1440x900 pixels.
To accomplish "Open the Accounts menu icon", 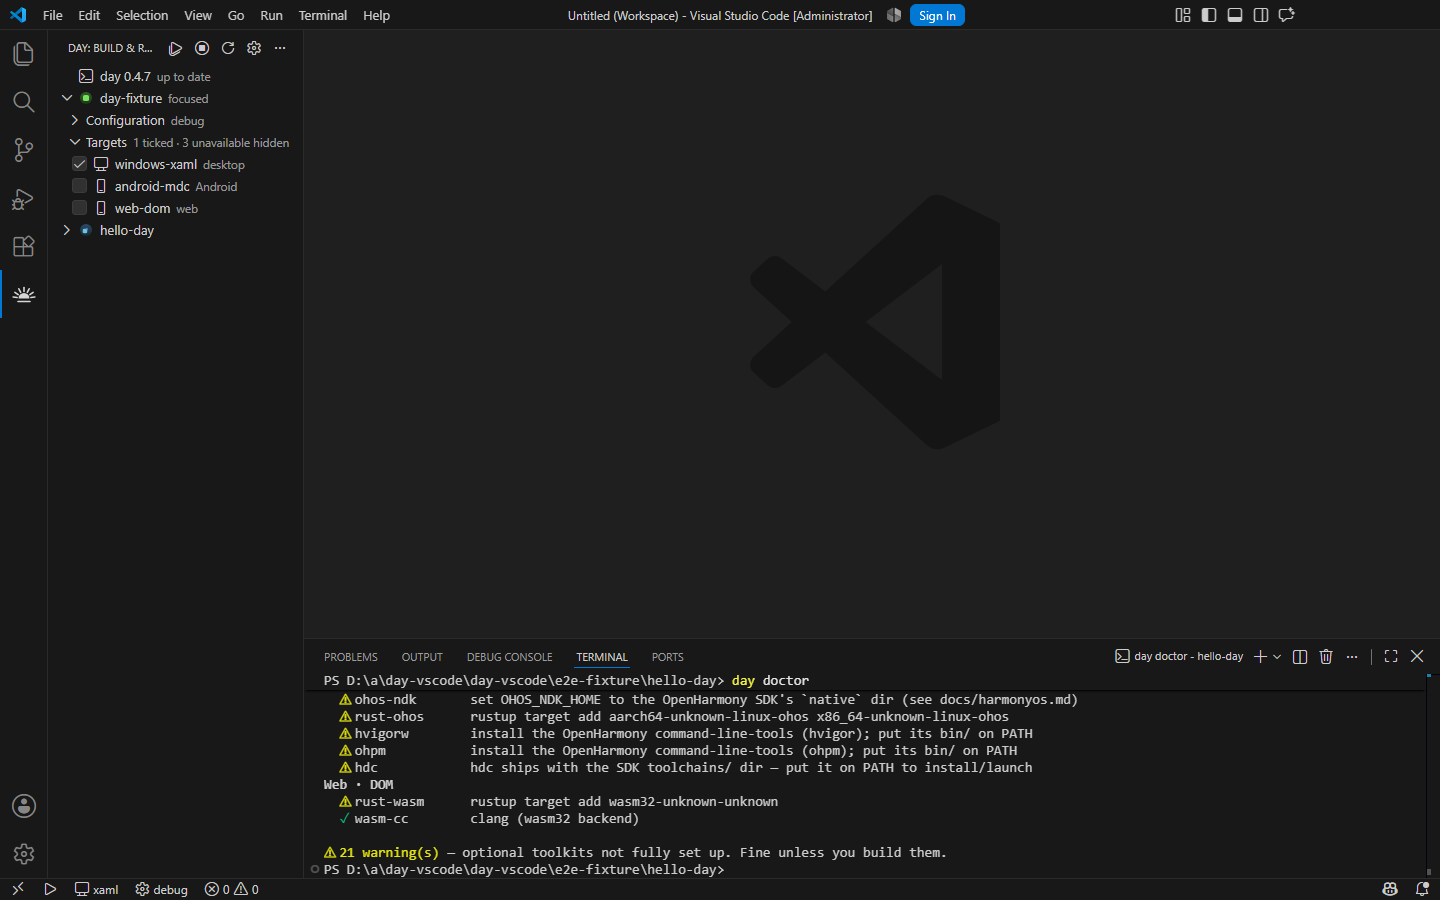I will tap(23, 806).
